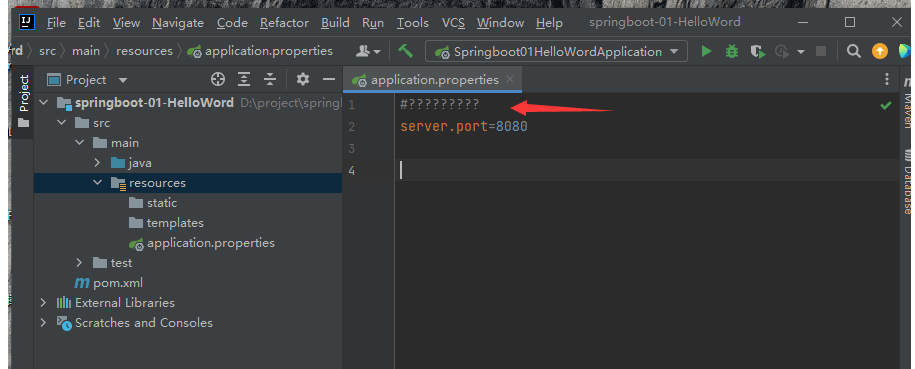Open the Window menu
Viewport: 915px width, 369px height.
coord(500,23)
